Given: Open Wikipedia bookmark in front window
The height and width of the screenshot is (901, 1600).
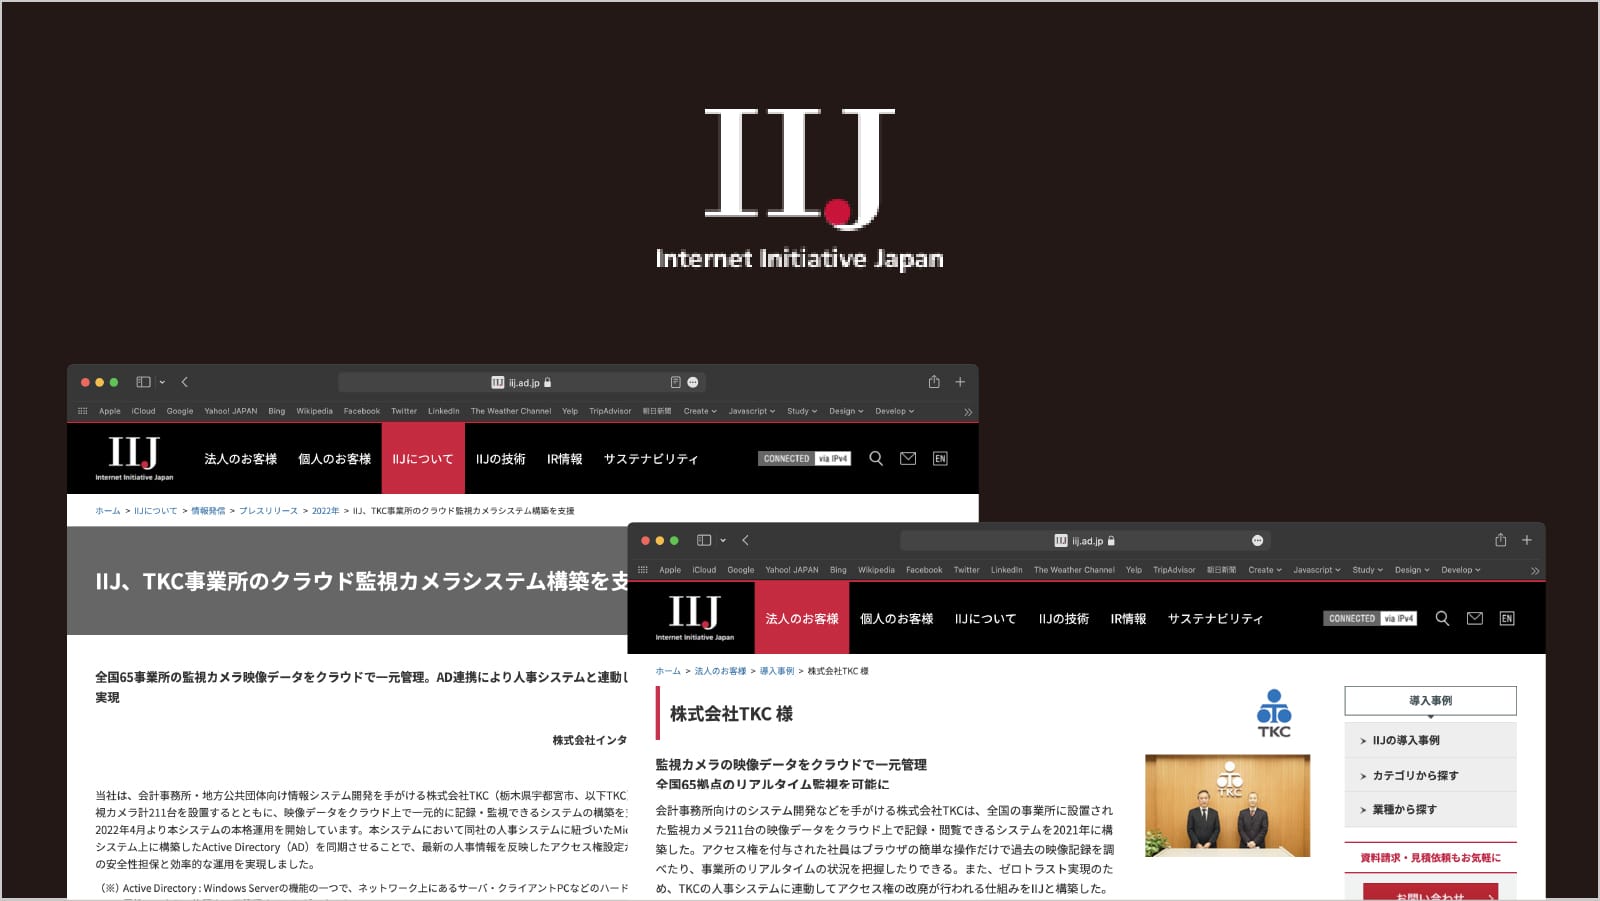Looking at the screenshot, I should point(876,570).
